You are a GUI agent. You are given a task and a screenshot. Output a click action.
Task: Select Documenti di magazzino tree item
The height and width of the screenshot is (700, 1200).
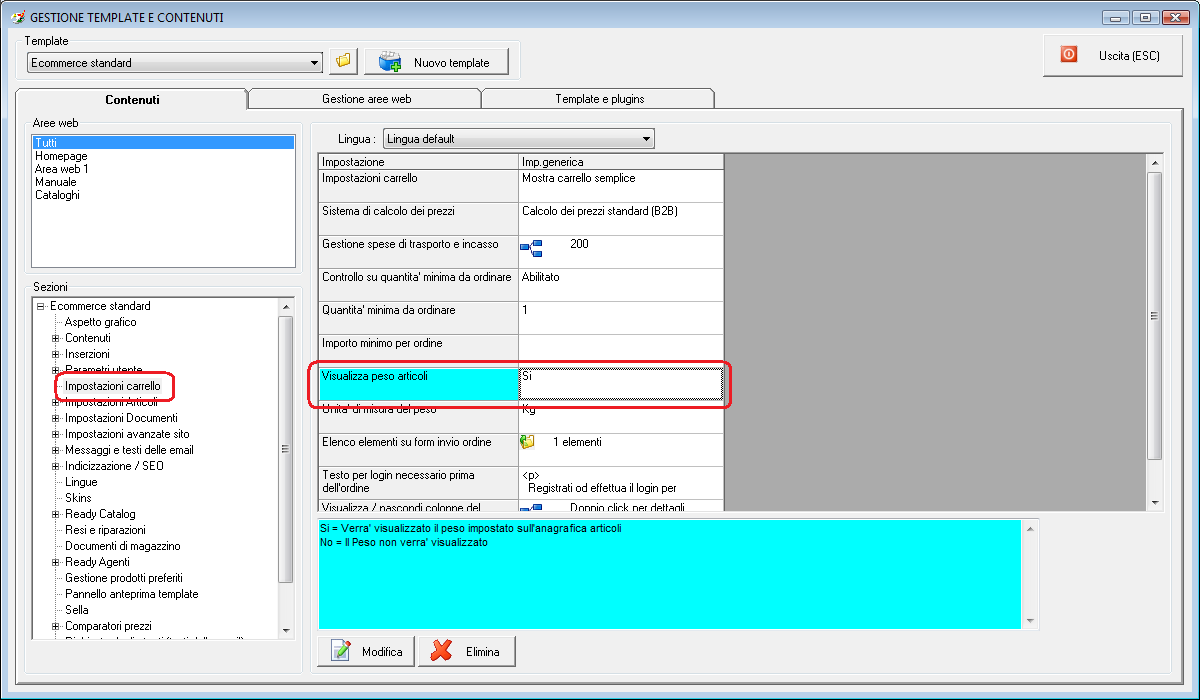click(123, 546)
